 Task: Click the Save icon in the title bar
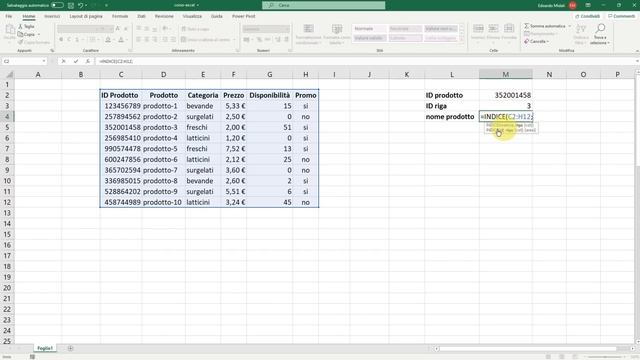click(x=71, y=5)
